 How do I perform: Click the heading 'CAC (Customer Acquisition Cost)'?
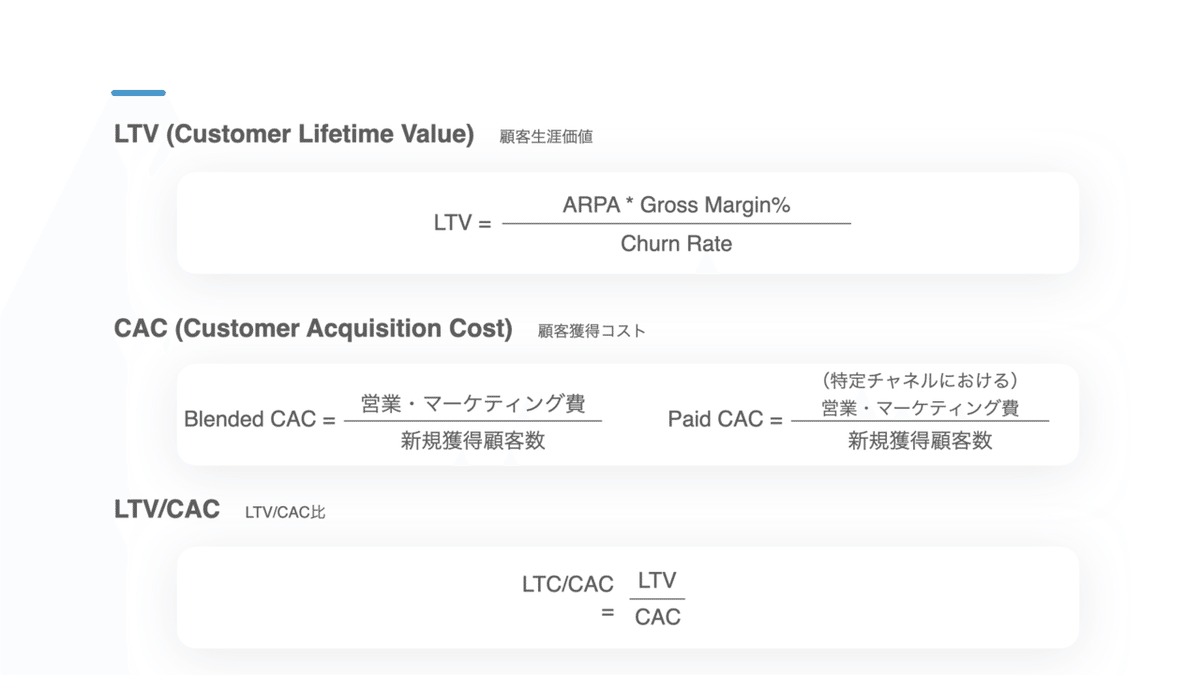coord(313,328)
